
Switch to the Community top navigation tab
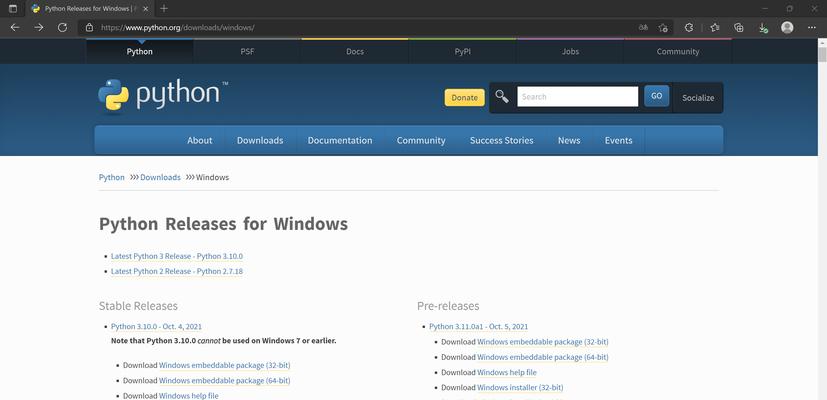(678, 51)
